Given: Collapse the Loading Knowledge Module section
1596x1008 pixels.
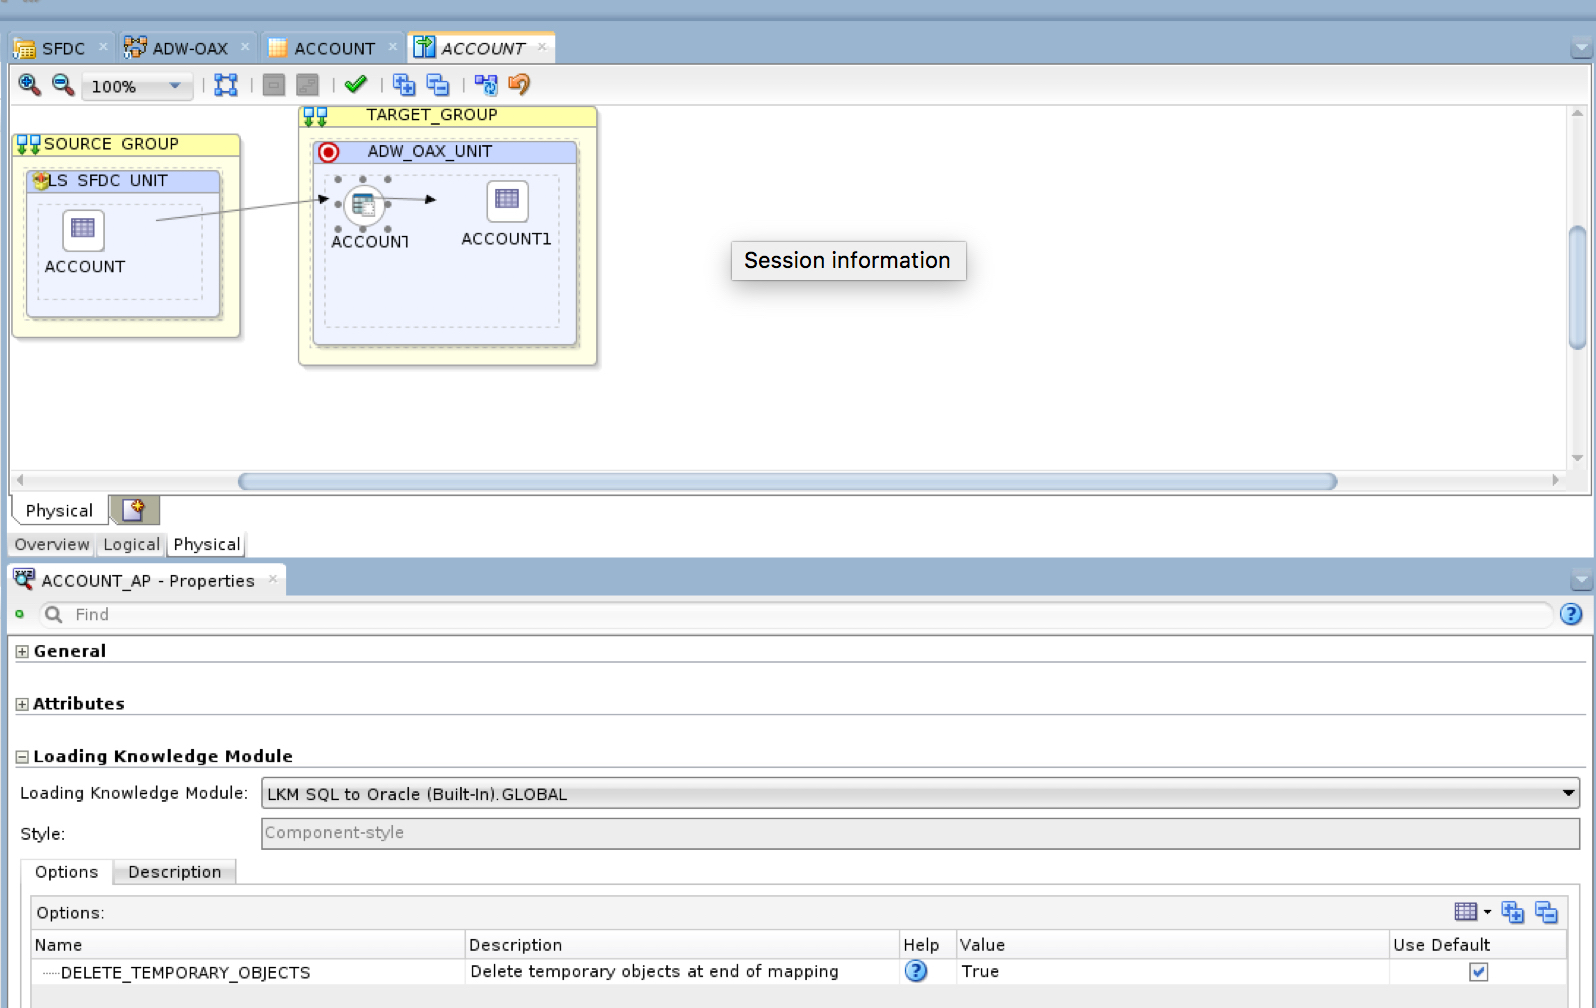Looking at the screenshot, I should (x=22, y=757).
